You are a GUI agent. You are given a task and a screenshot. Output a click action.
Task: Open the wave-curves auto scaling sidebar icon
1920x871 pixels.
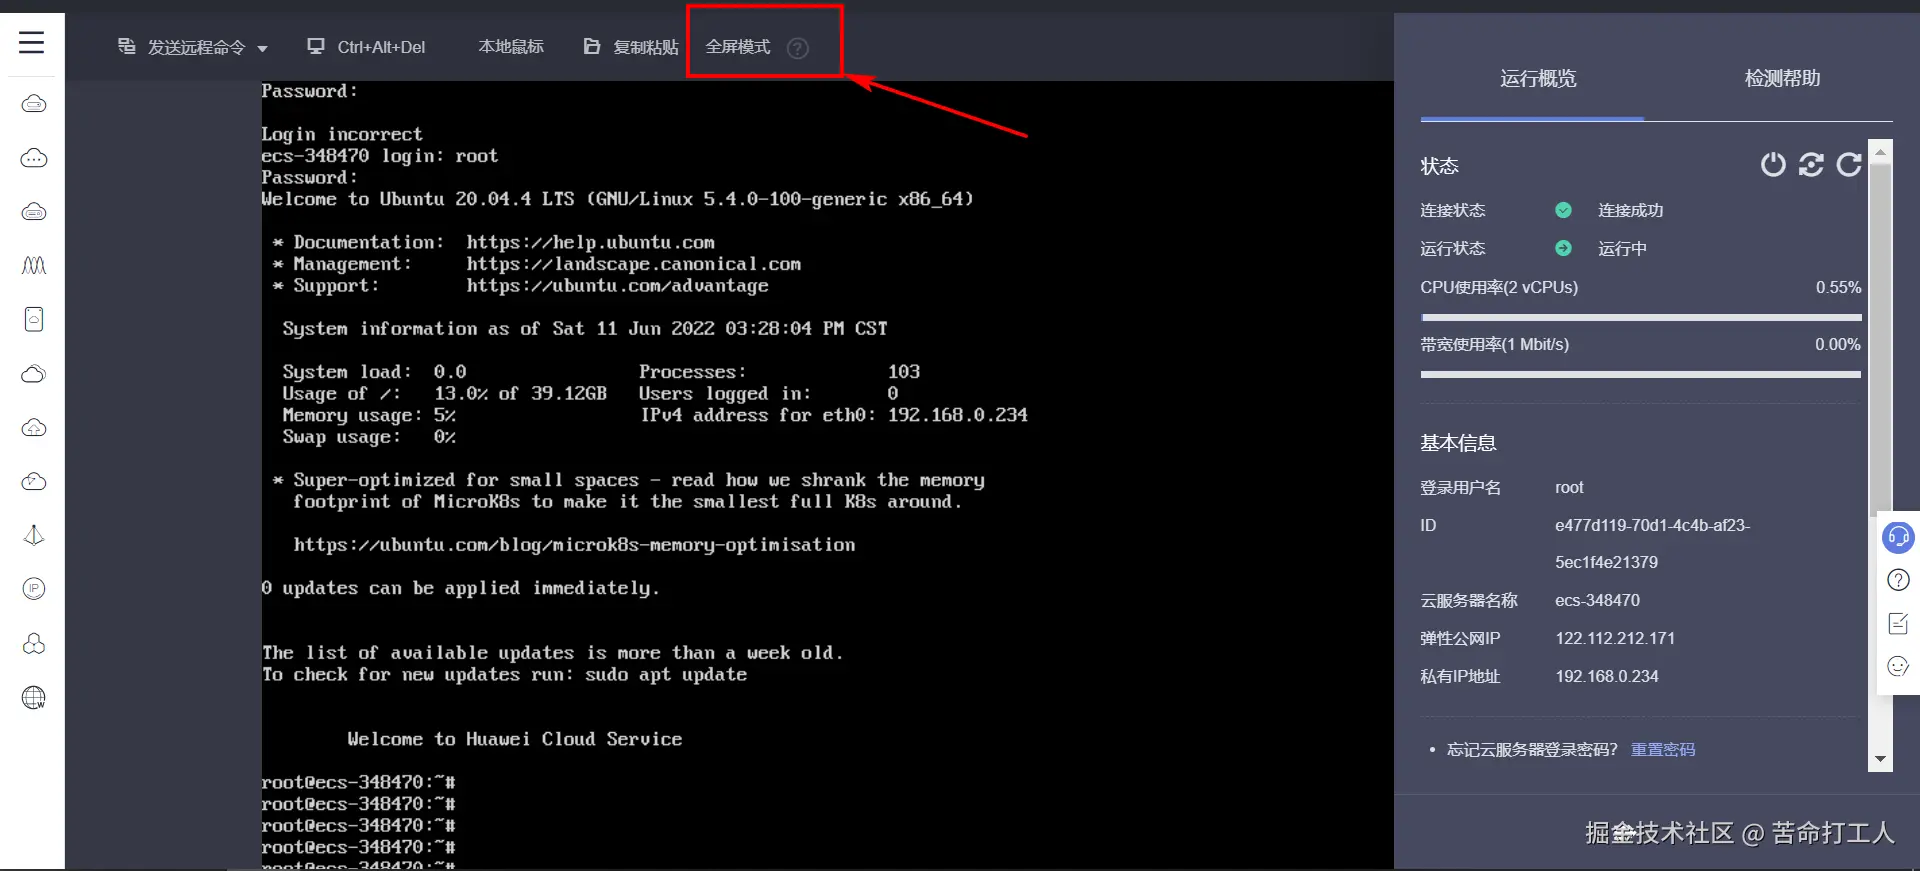(x=34, y=266)
